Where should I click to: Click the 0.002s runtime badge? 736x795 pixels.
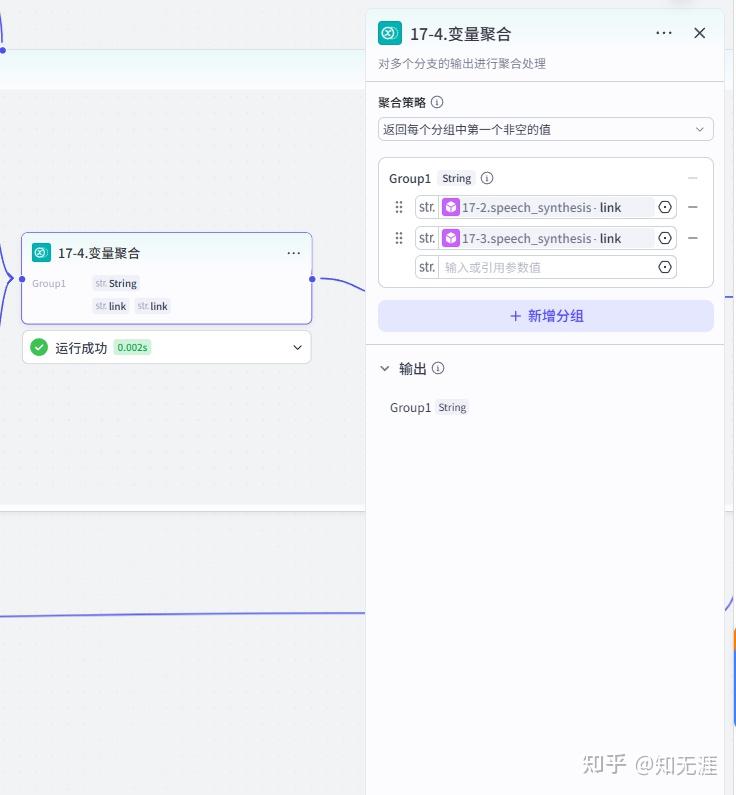pos(132,347)
